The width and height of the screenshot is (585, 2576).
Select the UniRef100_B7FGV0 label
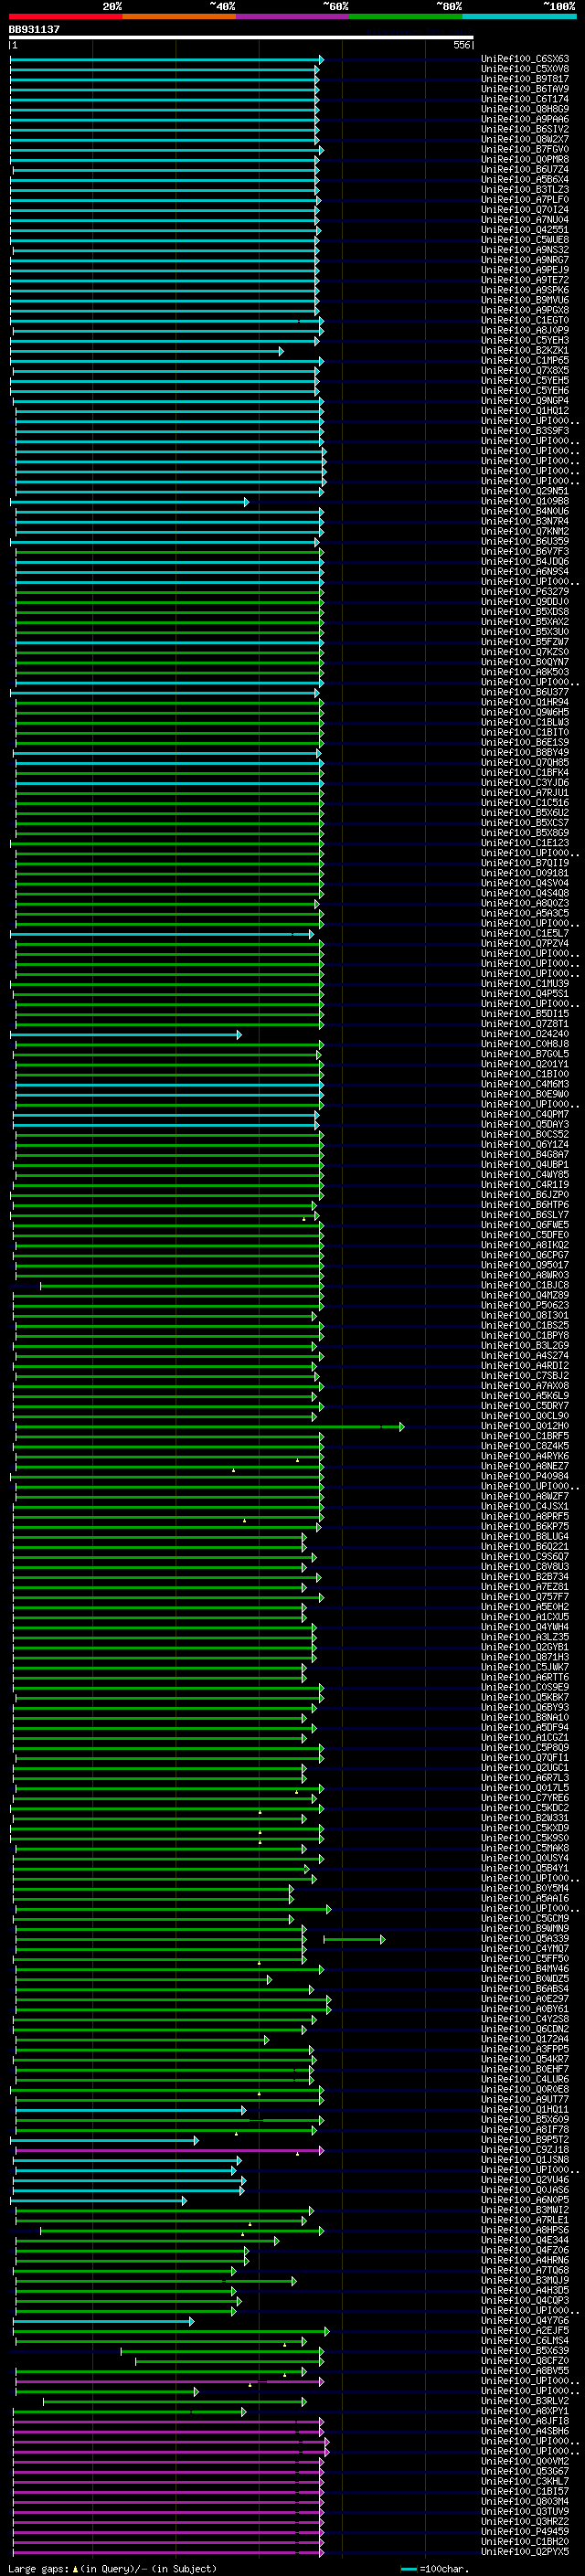pyautogui.click(x=525, y=149)
